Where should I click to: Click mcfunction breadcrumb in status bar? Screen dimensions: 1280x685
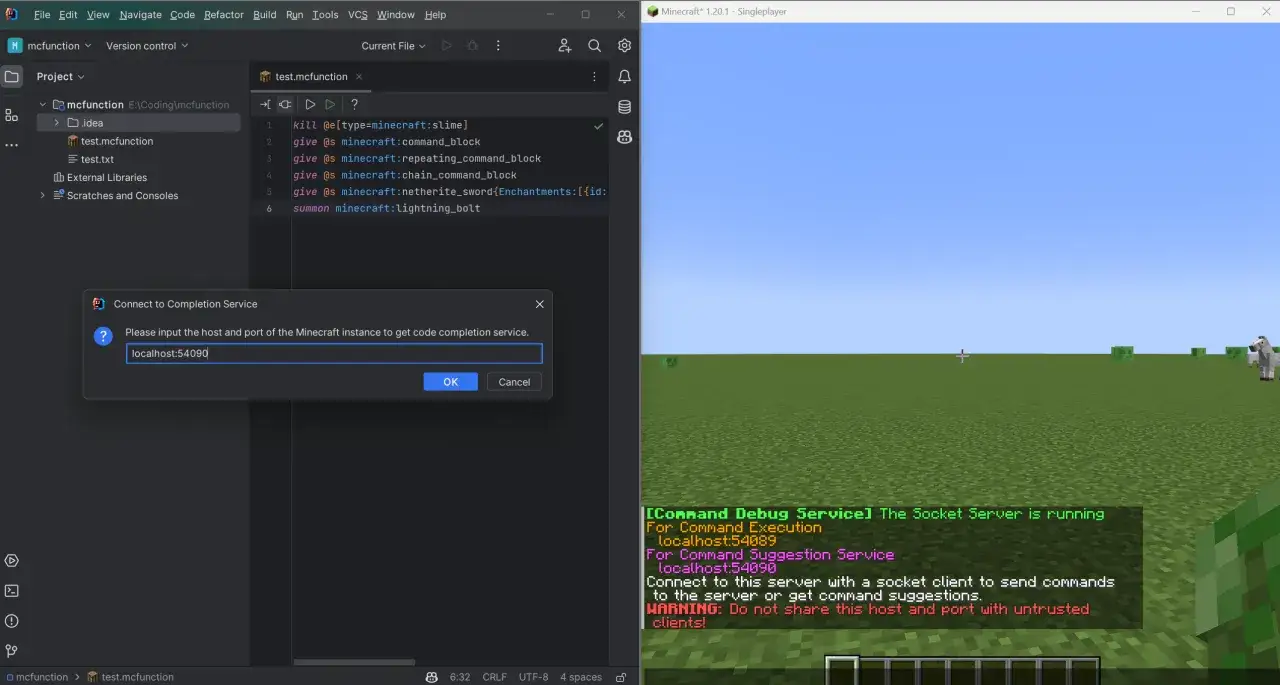coord(39,677)
